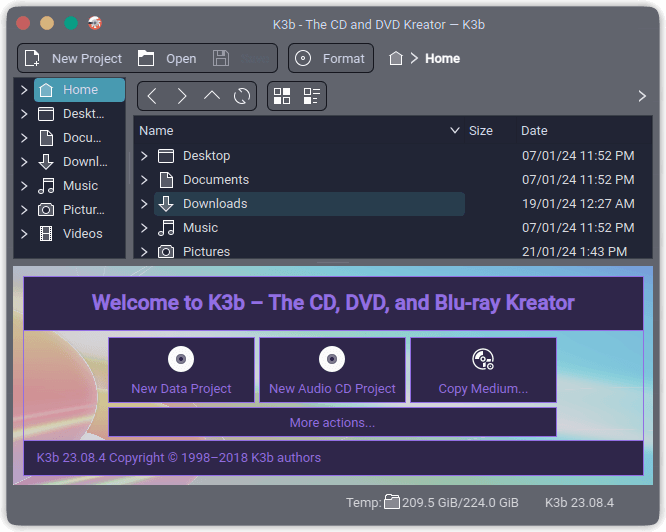Go back in file browser
The image size is (666, 532).
152,96
